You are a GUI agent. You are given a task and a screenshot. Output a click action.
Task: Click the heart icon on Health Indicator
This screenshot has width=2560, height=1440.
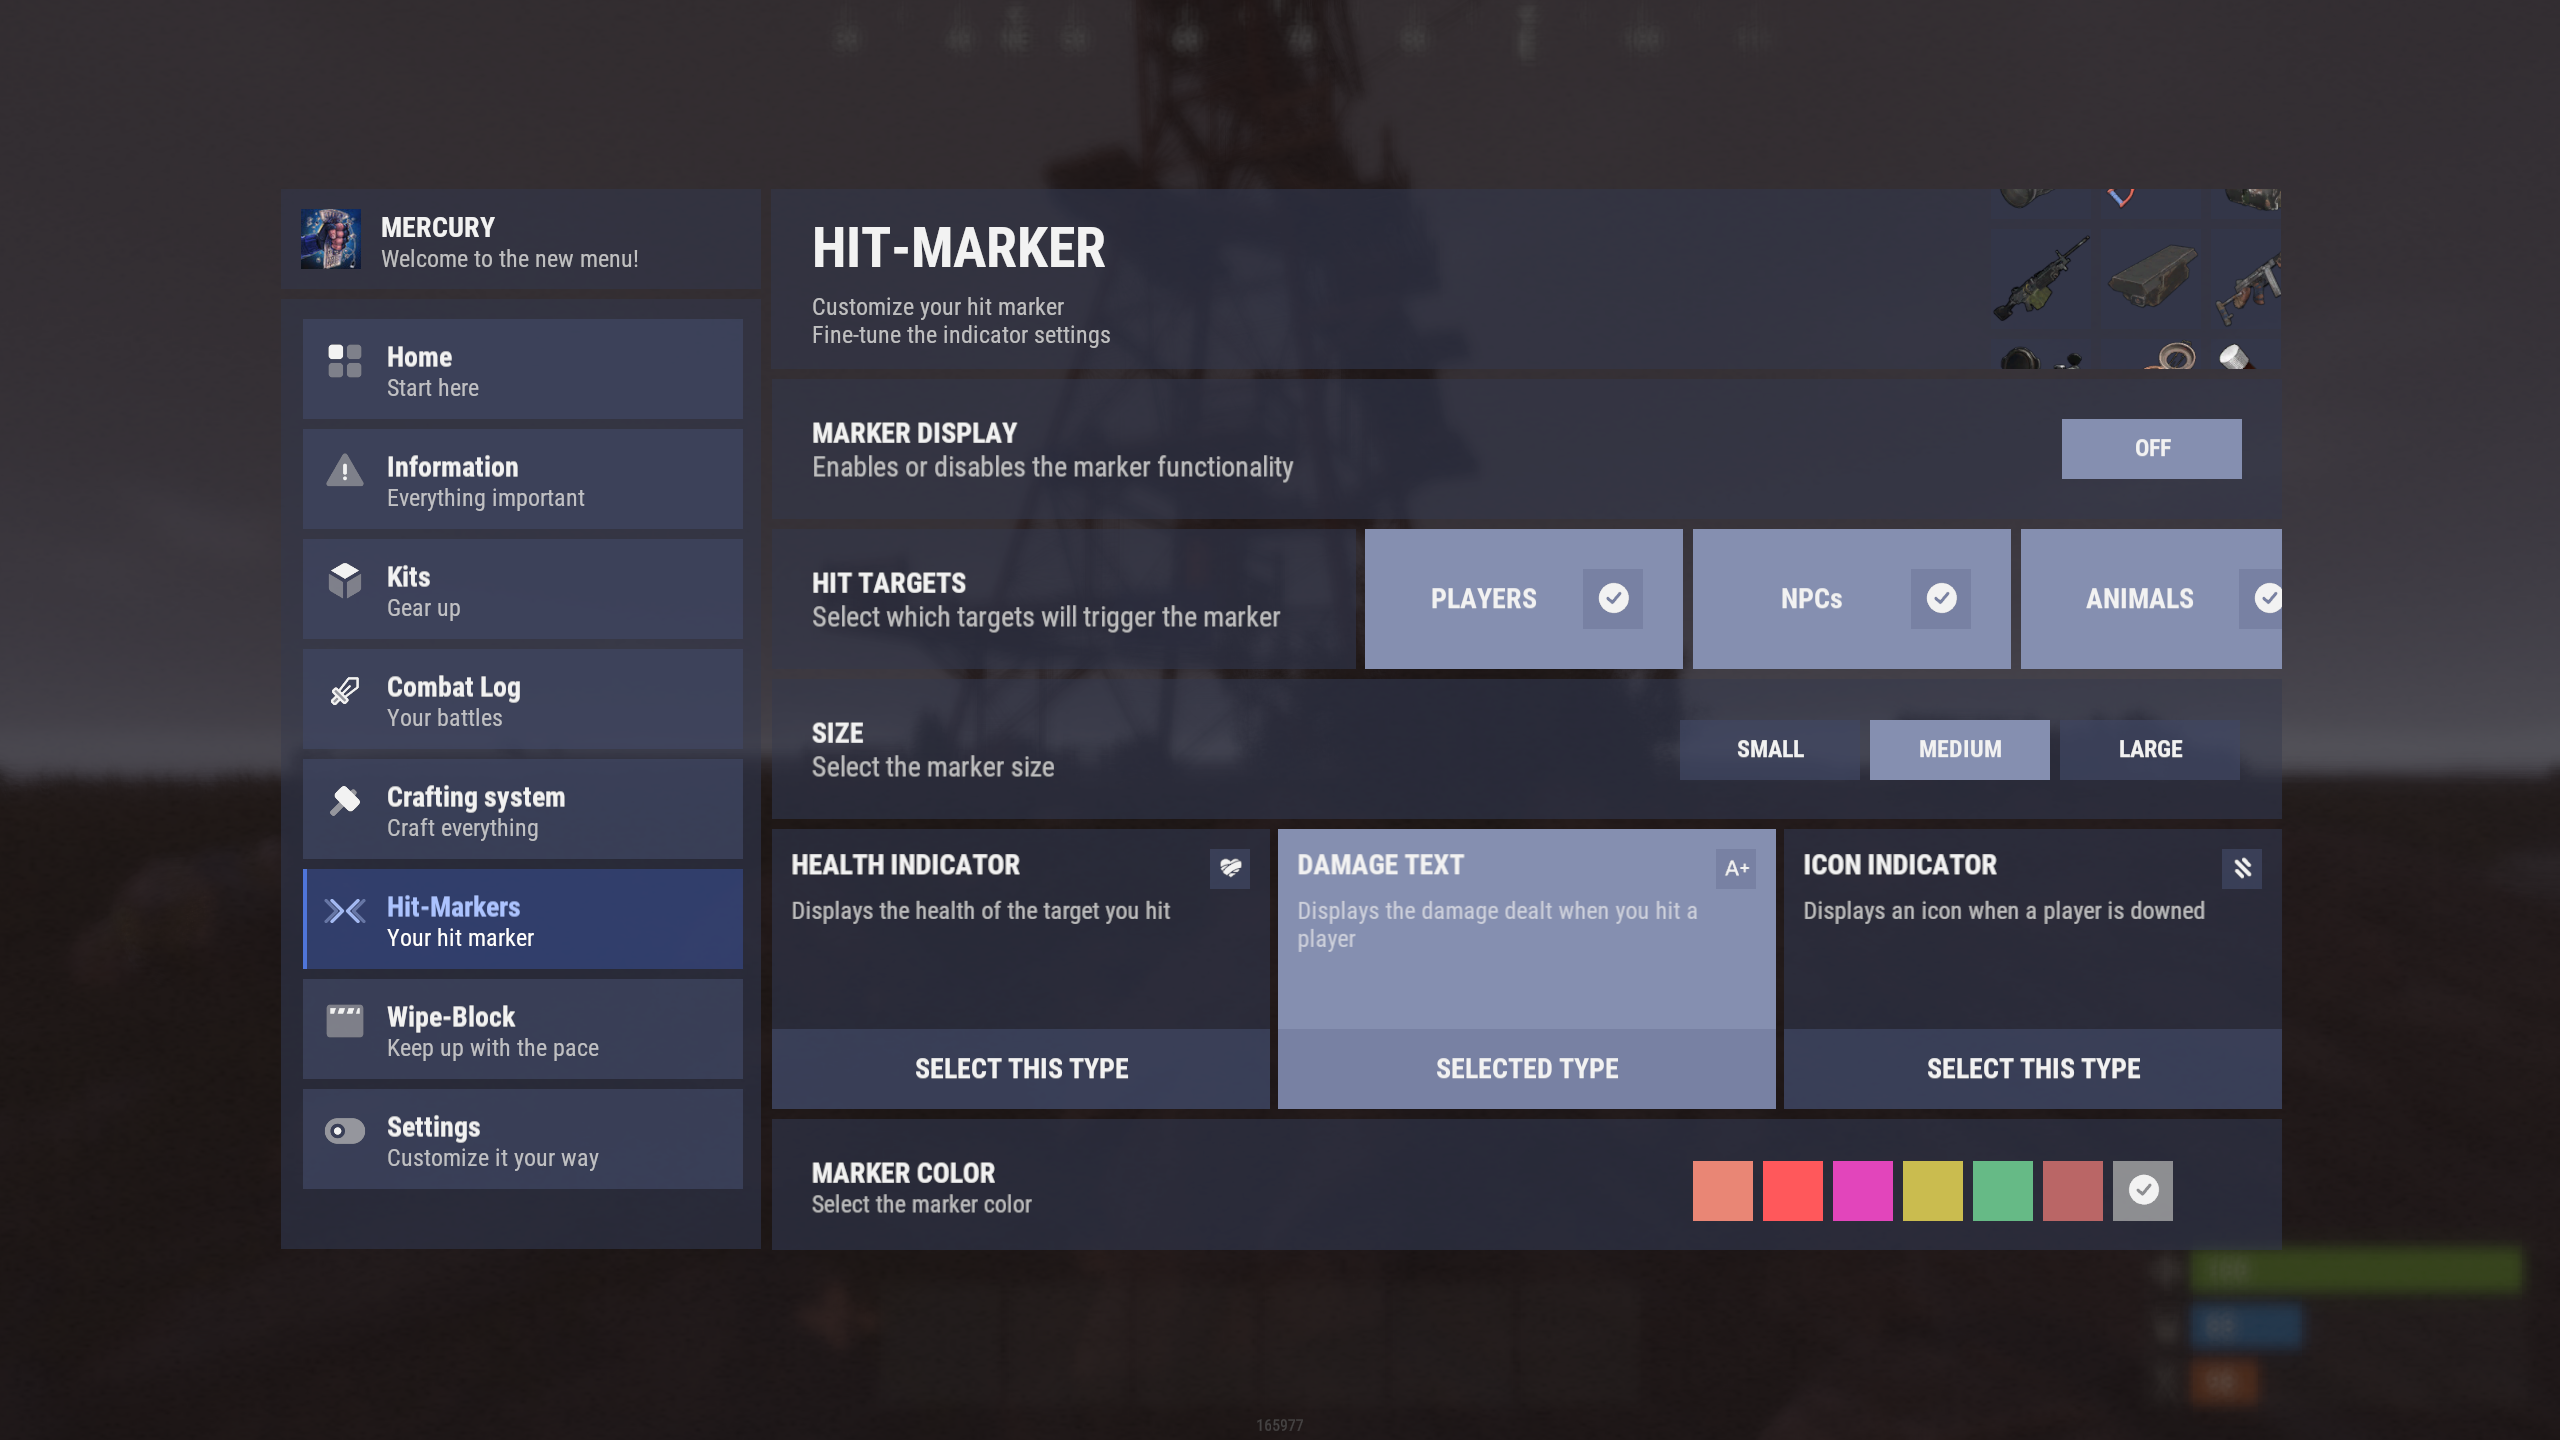coord(1230,868)
